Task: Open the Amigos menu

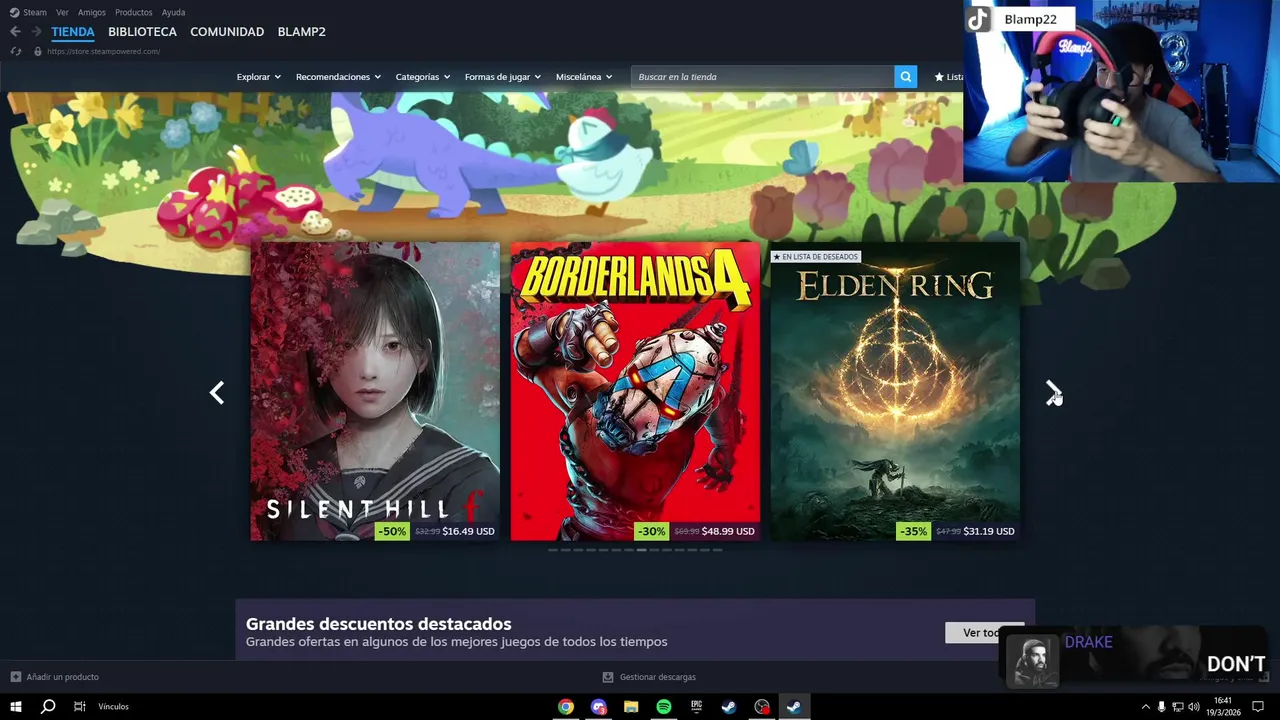Action: (x=92, y=12)
